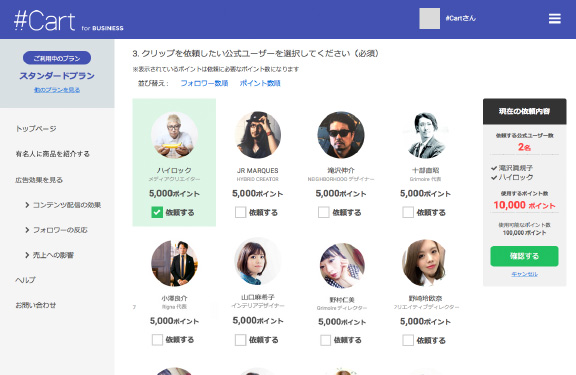Click 滝沢眞規子 in the request summary
The width and height of the screenshot is (576, 375).
point(515,168)
